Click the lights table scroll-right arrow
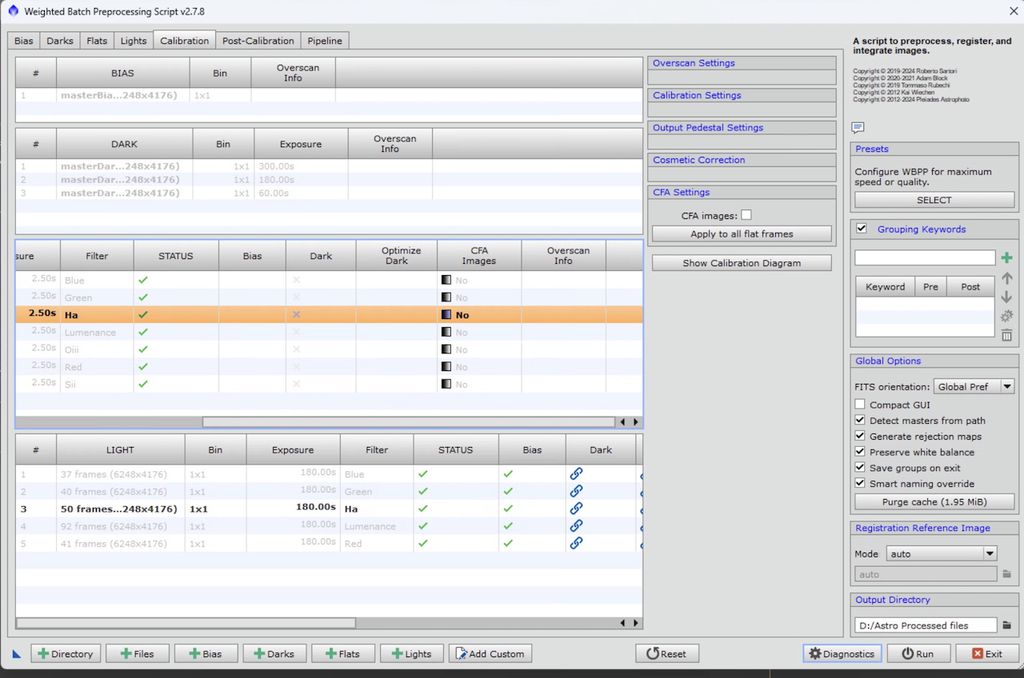The image size is (1024, 678). click(635, 623)
